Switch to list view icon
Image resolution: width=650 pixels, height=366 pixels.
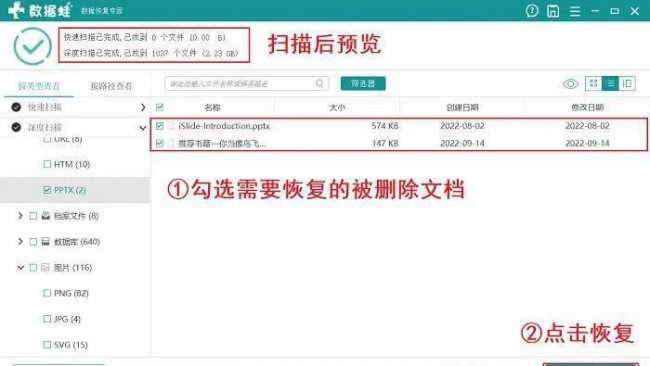click(x=610, y=83)
